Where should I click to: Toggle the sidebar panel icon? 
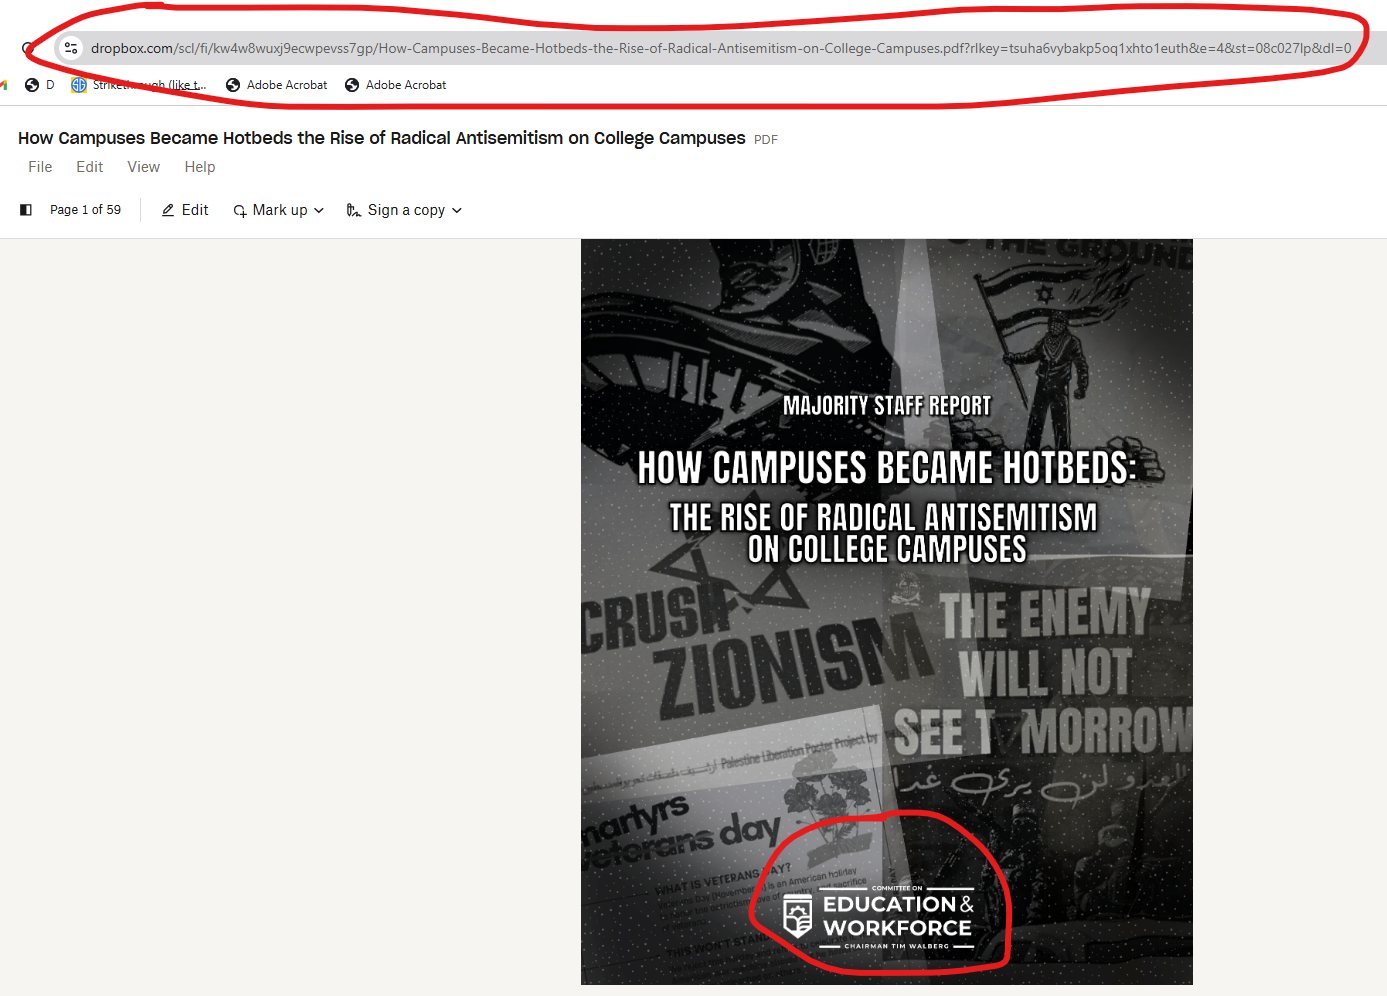[x=26, y=210]
